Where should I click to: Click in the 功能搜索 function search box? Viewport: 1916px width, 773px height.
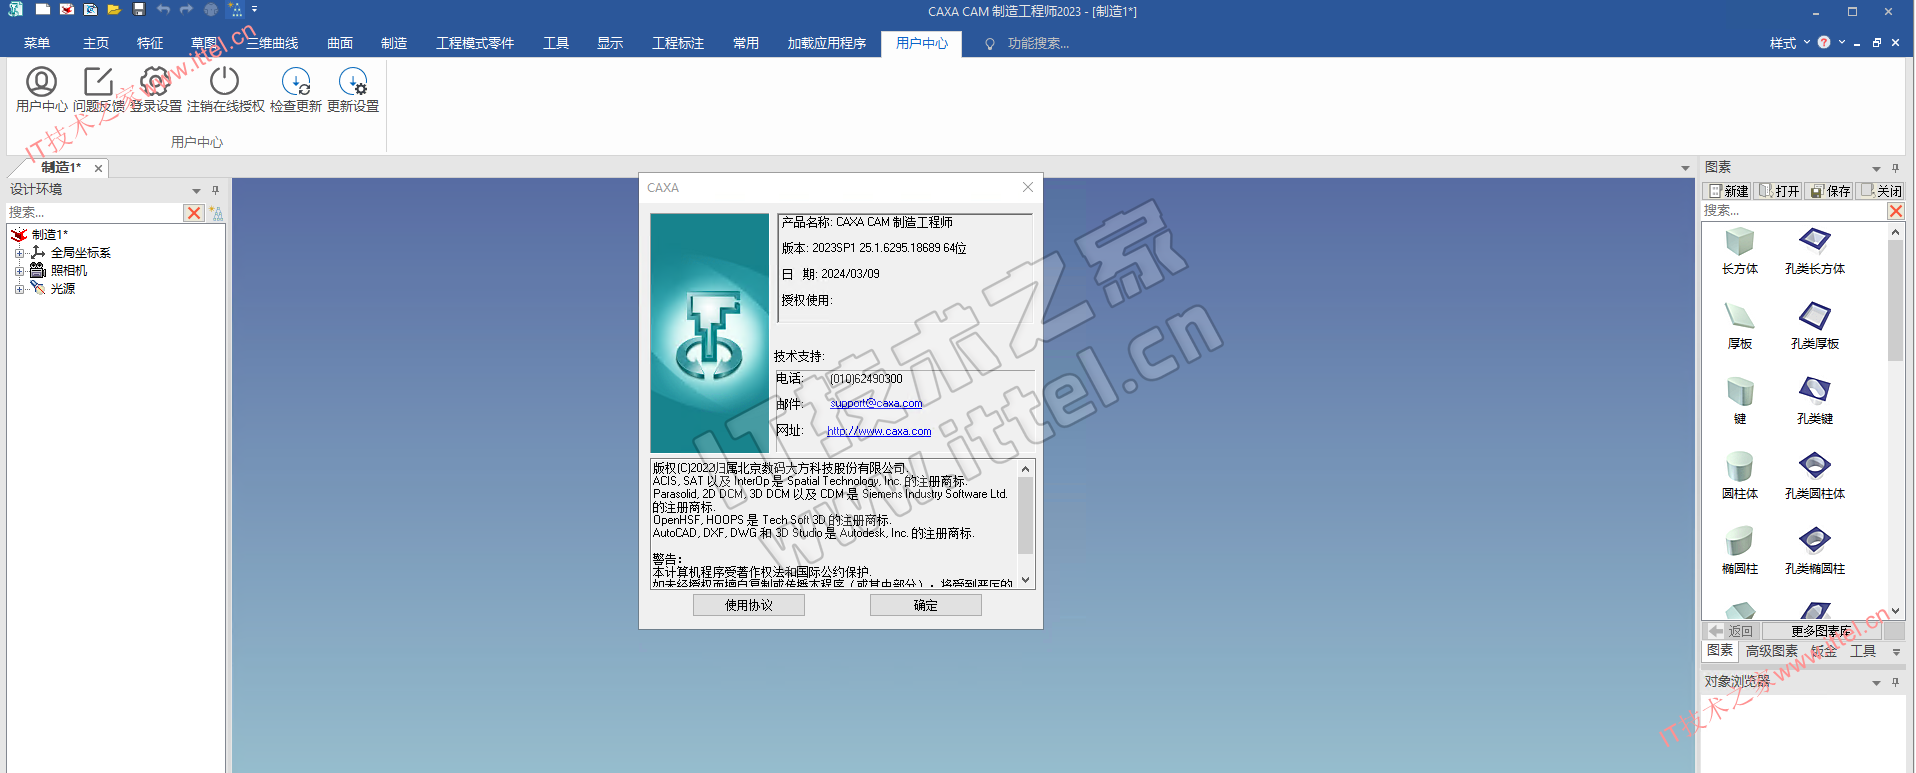1038,43
